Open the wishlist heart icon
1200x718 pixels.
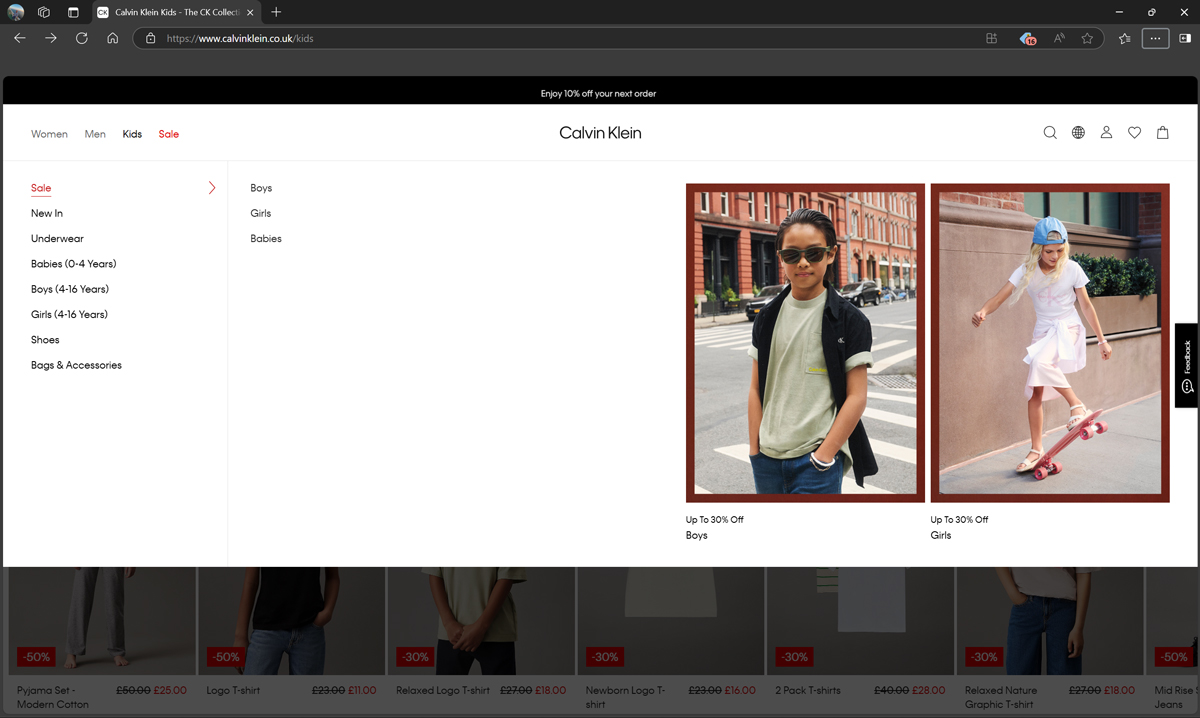(x=1134, y=133)
